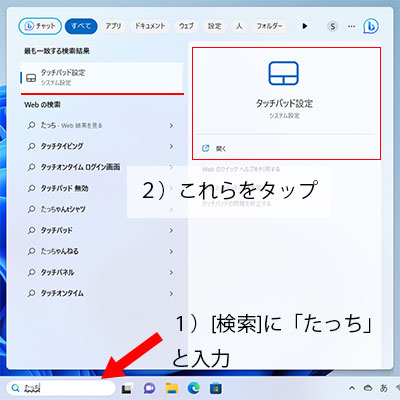Click the touchpad icon beside タッチパッド設定 result

pos(31,78)
